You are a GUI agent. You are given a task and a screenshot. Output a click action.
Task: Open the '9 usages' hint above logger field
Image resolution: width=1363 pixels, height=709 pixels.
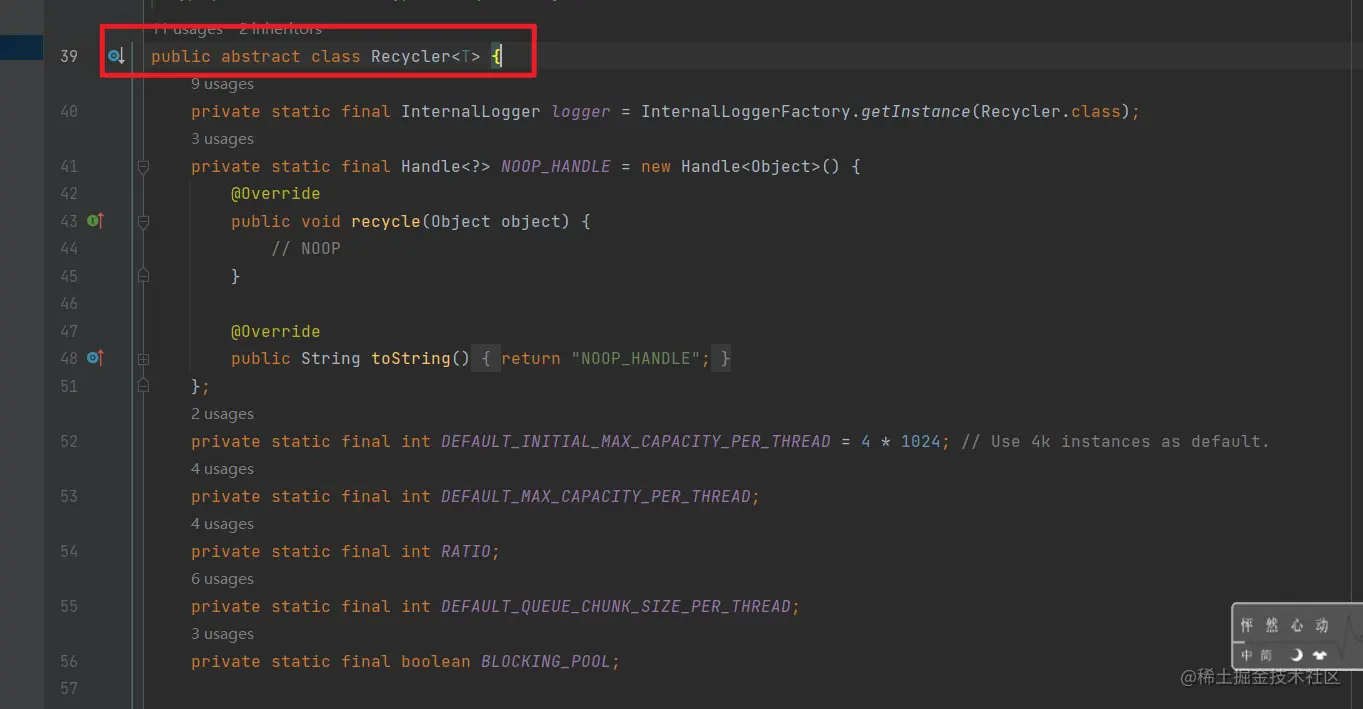pos(222,84)
